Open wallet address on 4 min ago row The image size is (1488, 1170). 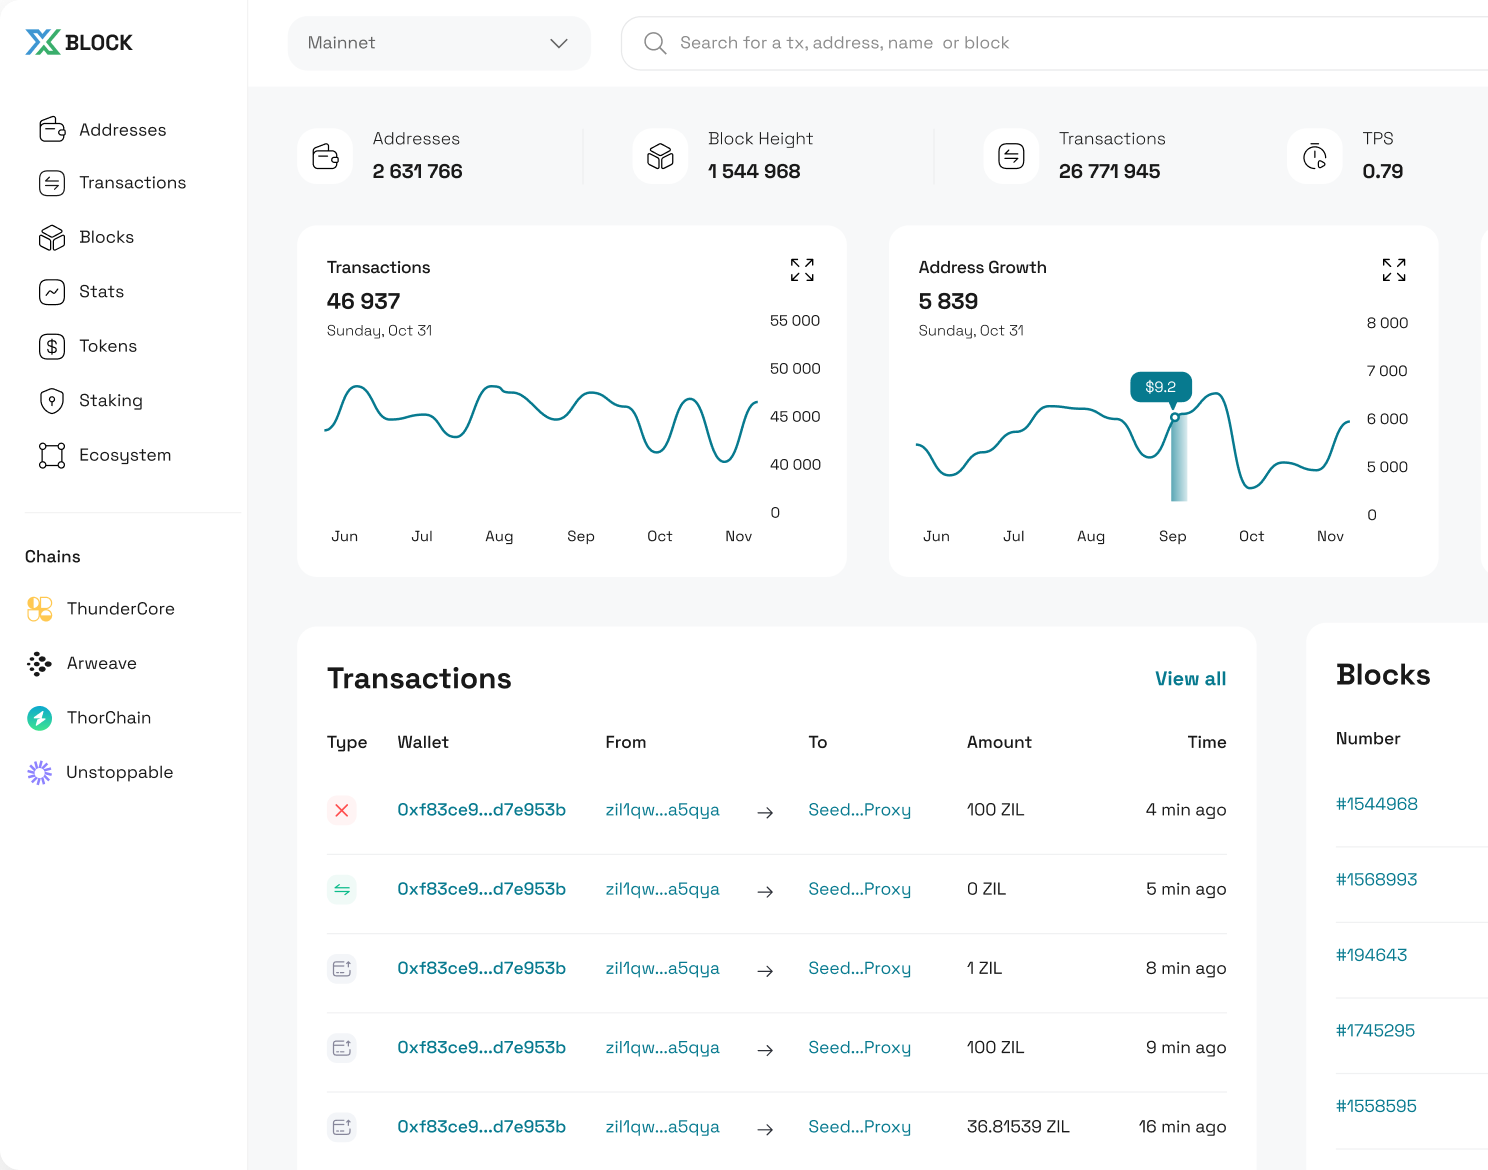tap(482, 810)
